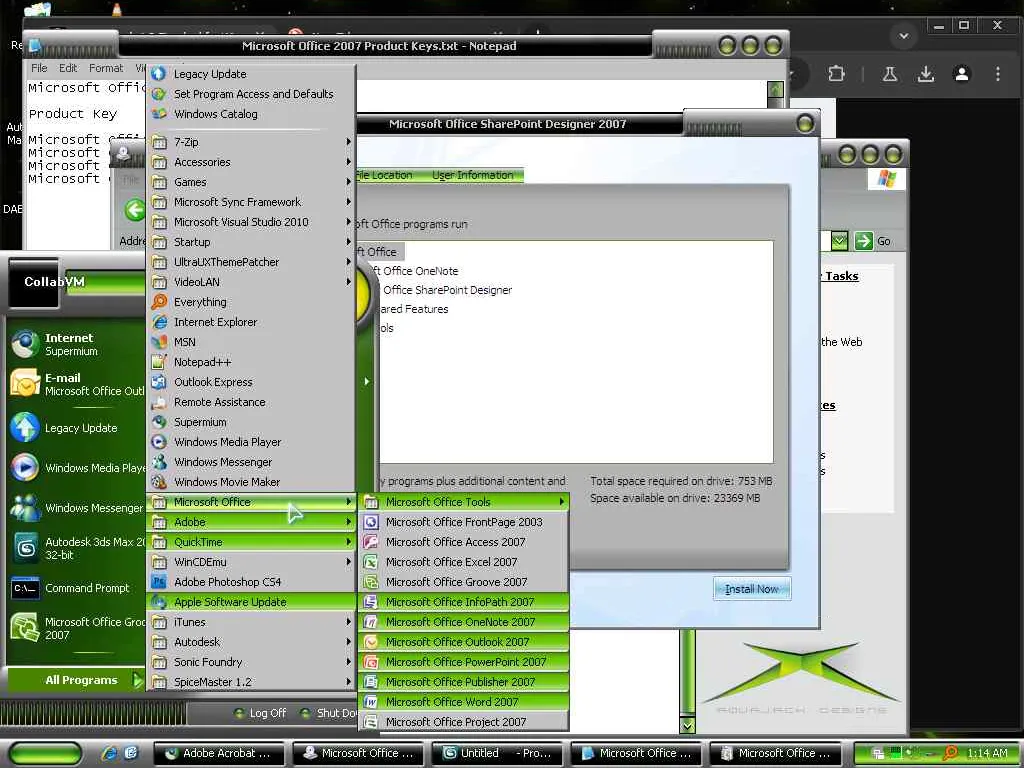Click Shut Down in start menu

328,713
